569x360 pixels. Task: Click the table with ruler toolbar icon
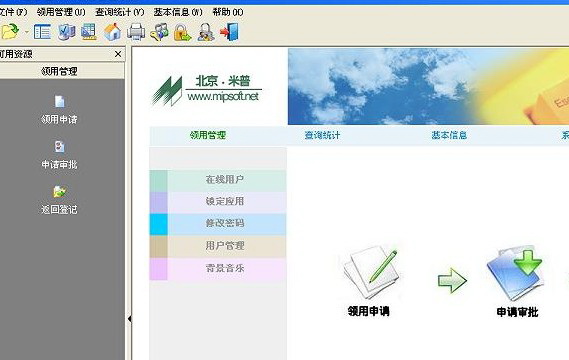[x=89, y=32]
